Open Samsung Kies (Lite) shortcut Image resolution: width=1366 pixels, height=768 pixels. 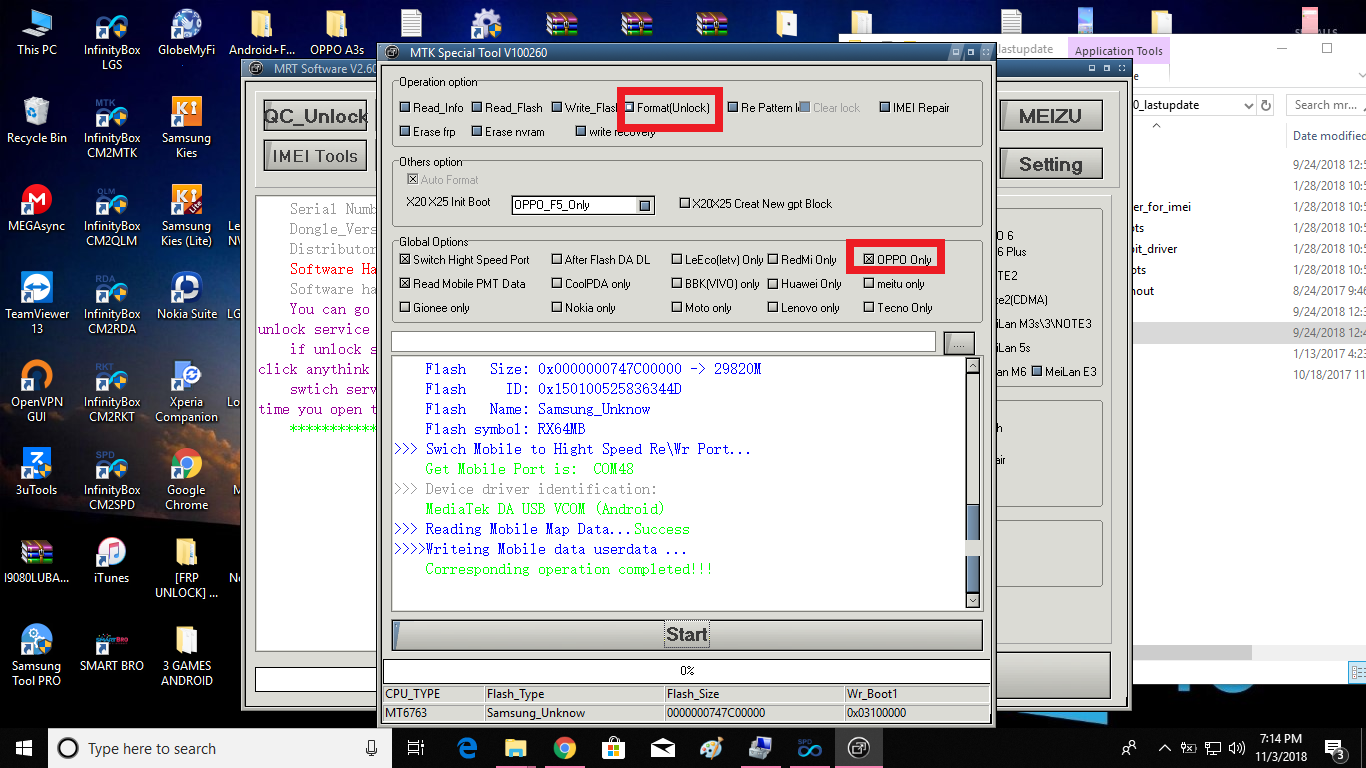(186, 216)
